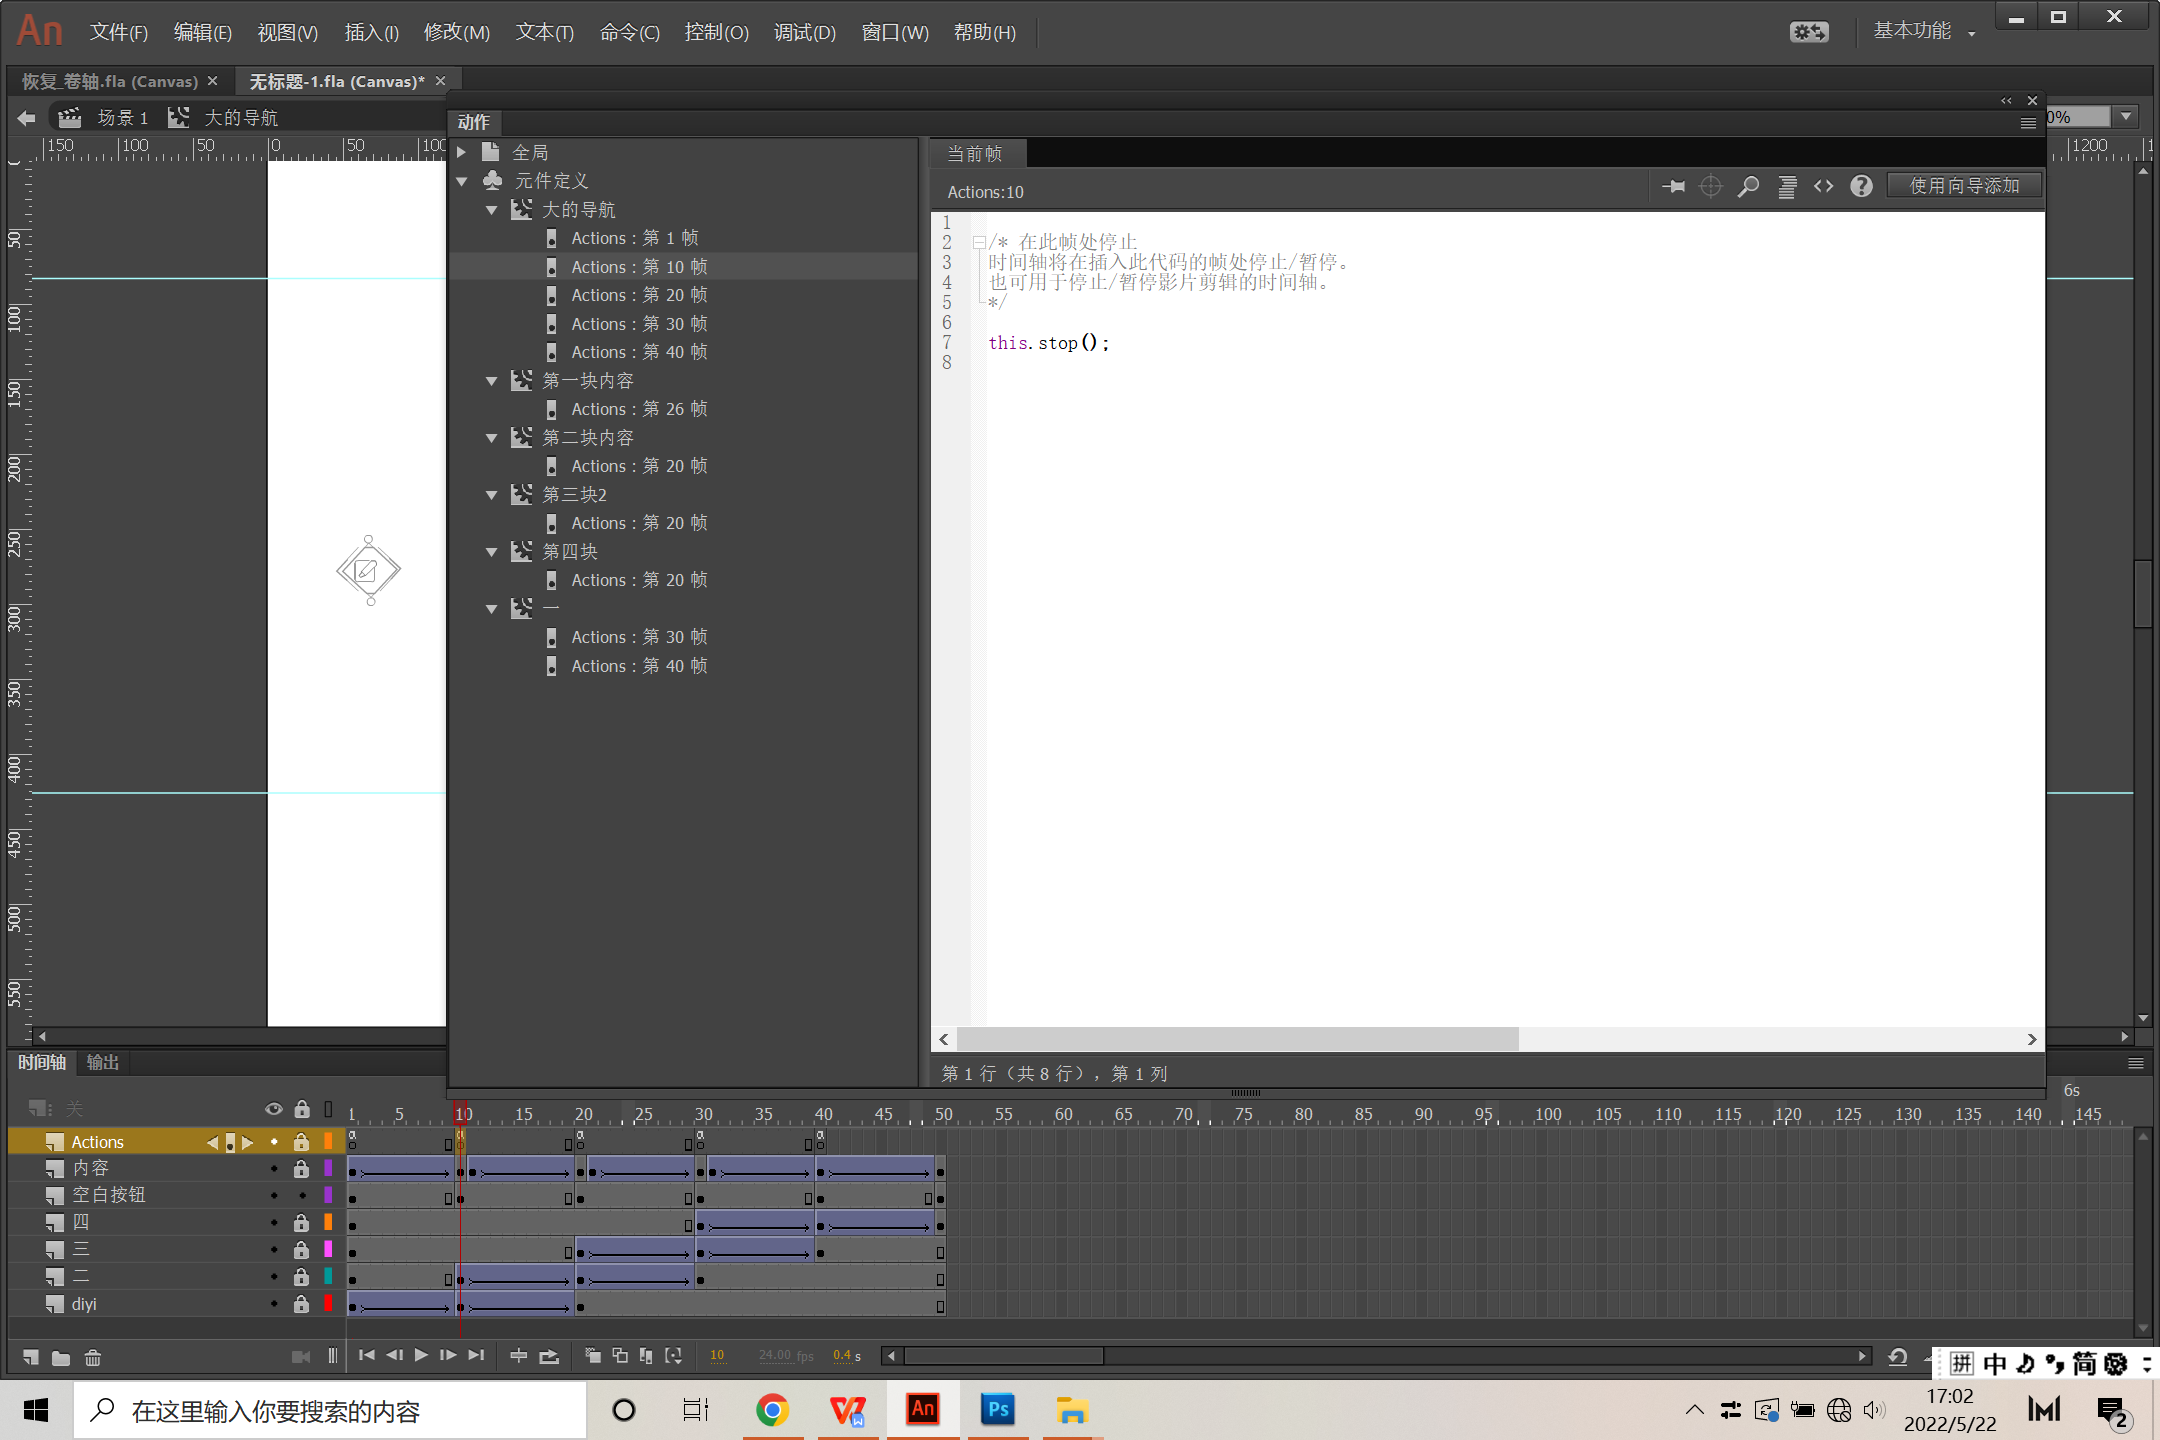Click the find magnifier icon in Actions panel

1748,187
